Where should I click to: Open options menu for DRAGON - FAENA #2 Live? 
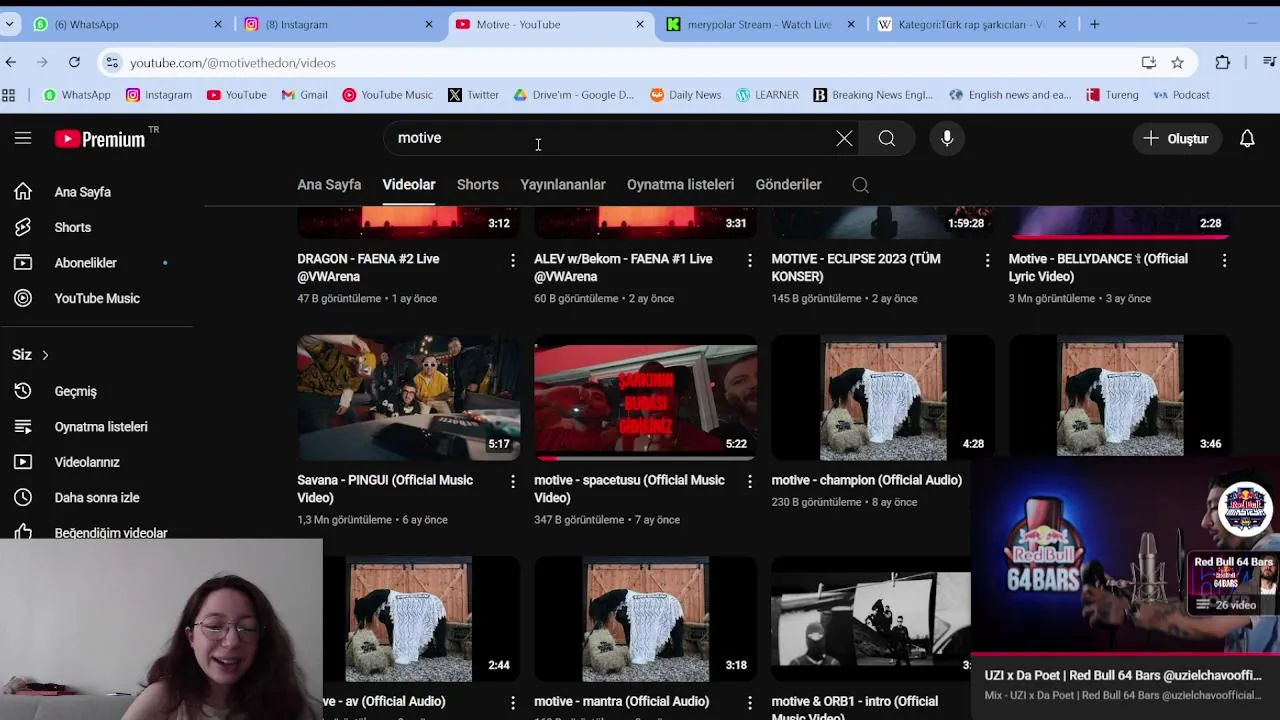[513, 260]
